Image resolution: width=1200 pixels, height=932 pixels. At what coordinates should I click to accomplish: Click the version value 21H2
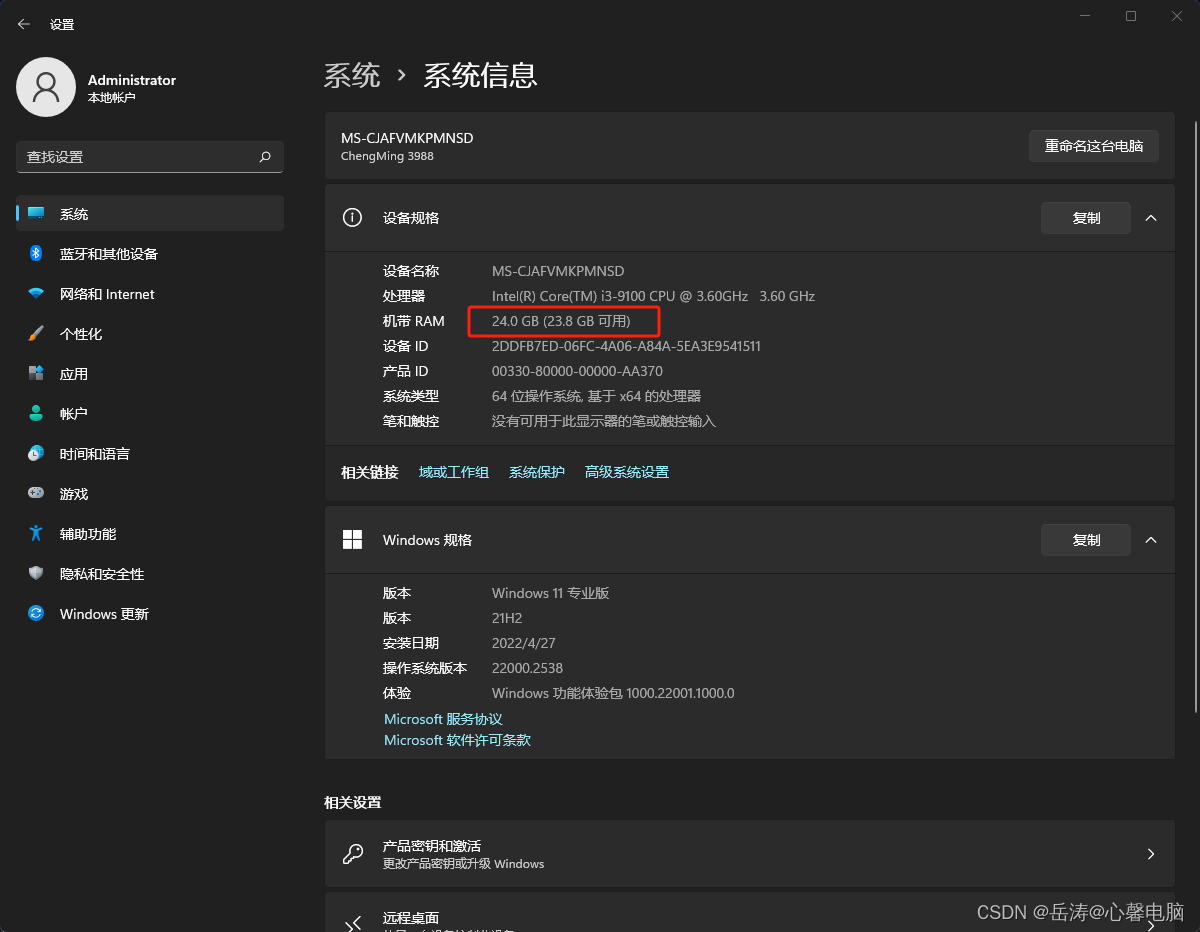507,618
